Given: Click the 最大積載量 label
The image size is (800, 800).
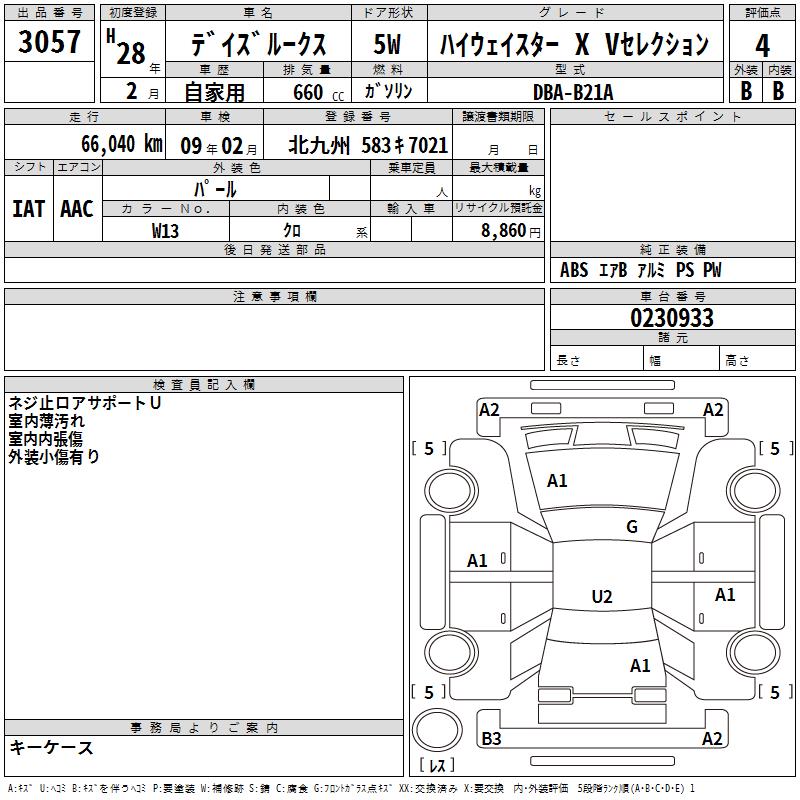Looking at the screenshot, I should [x=498, y=167].
